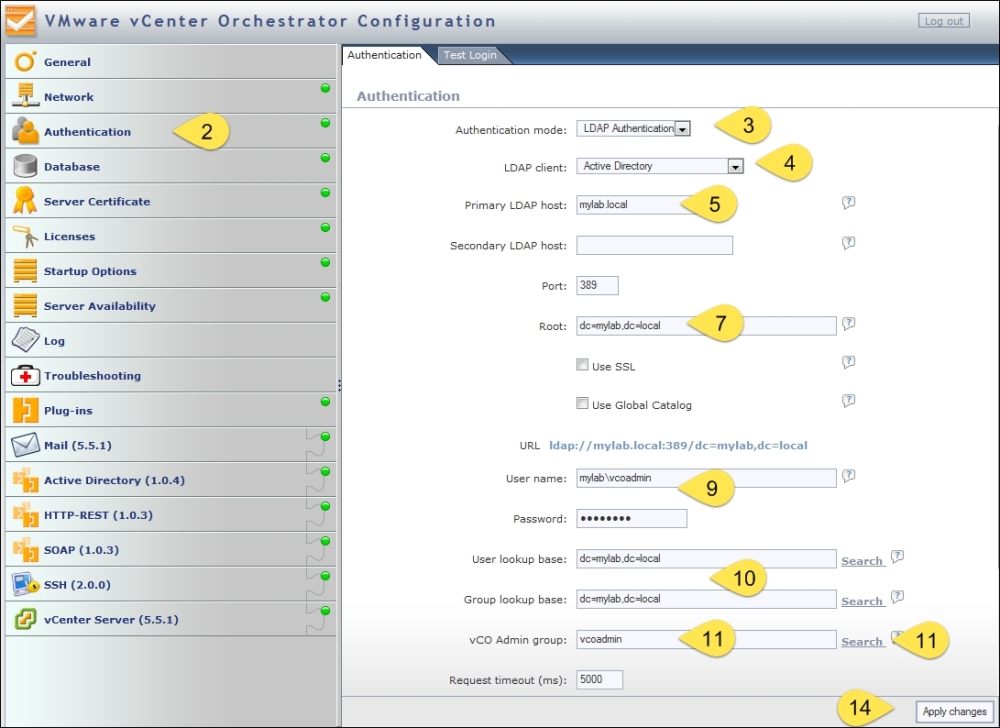Screen dimensions: 1000x728
Task: Click the General gear icon in sidebar
Action: [x=26, y=62]
